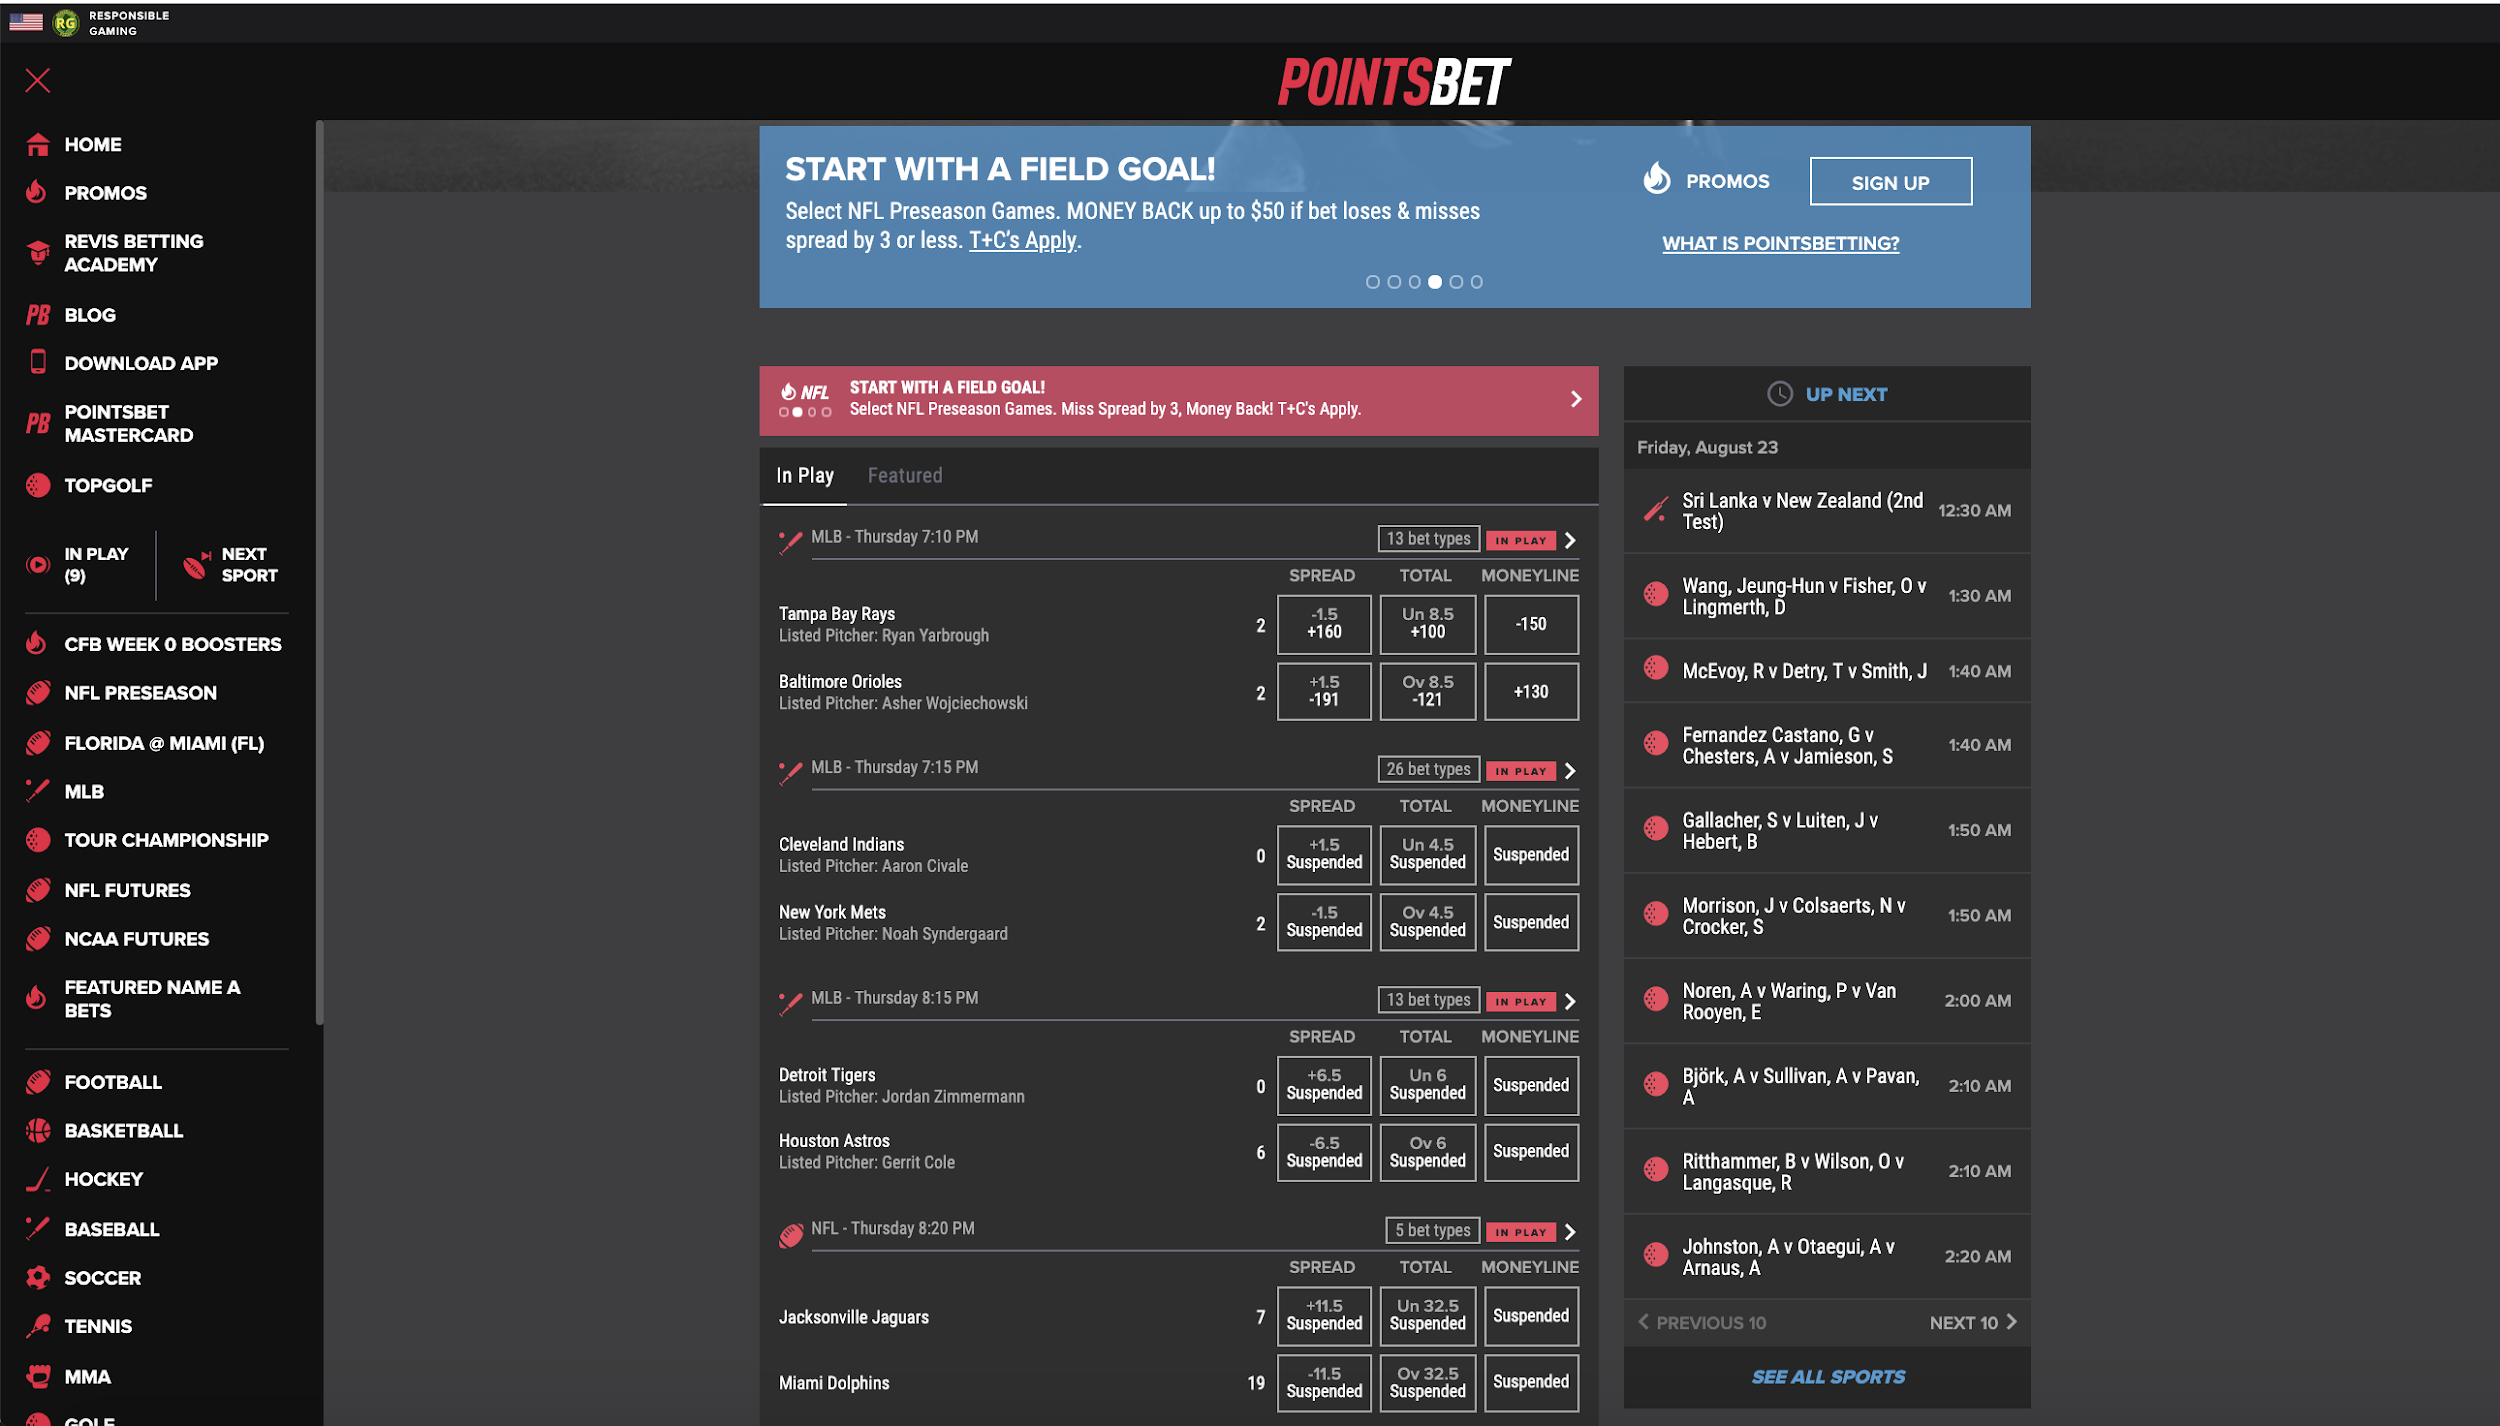
Task: Click the Next Sport football icon
Action: point(196,565)
